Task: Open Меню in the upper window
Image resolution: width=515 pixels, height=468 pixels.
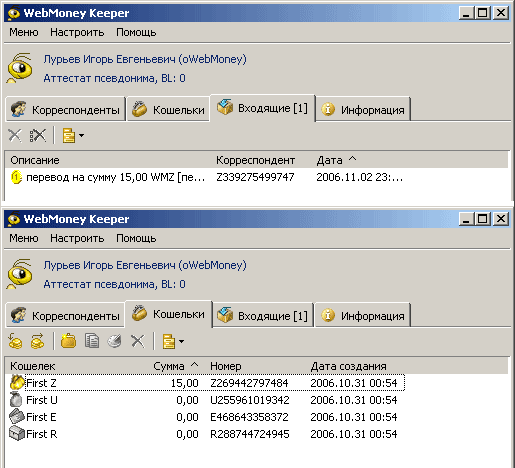Action: pos(24,32)
